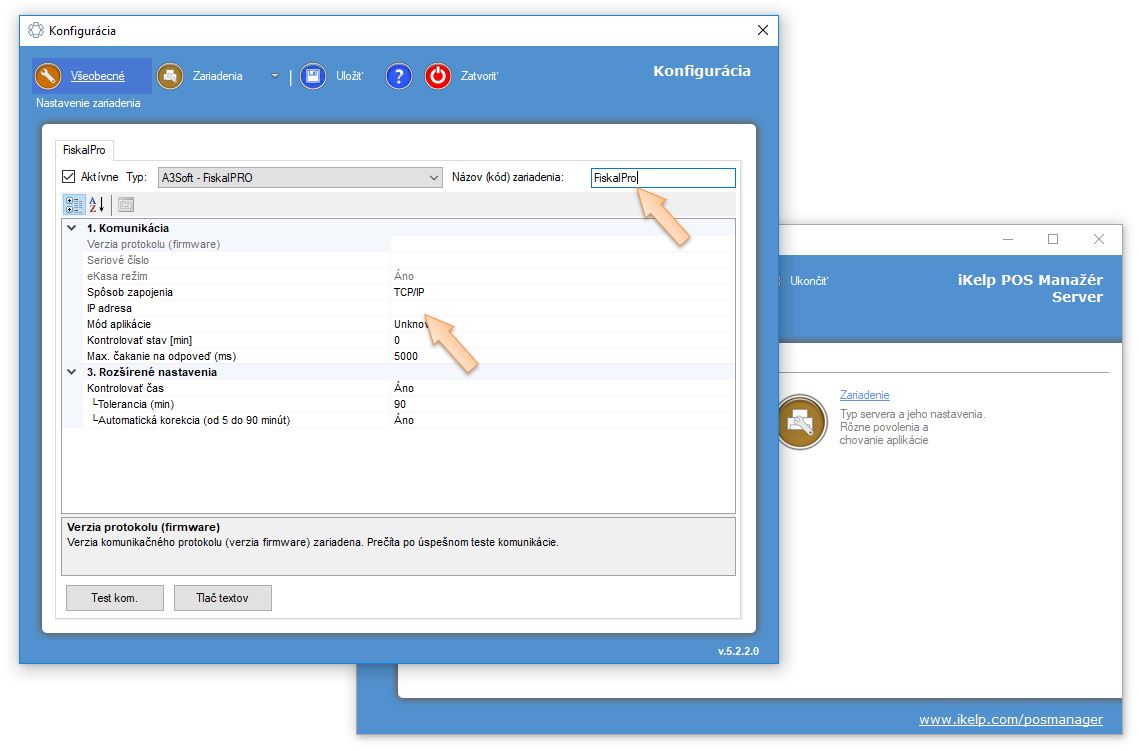This screenshot has width=1139, height=751.
Task: Open the Zariadenia printer icon
Action: tap(170, 76)
